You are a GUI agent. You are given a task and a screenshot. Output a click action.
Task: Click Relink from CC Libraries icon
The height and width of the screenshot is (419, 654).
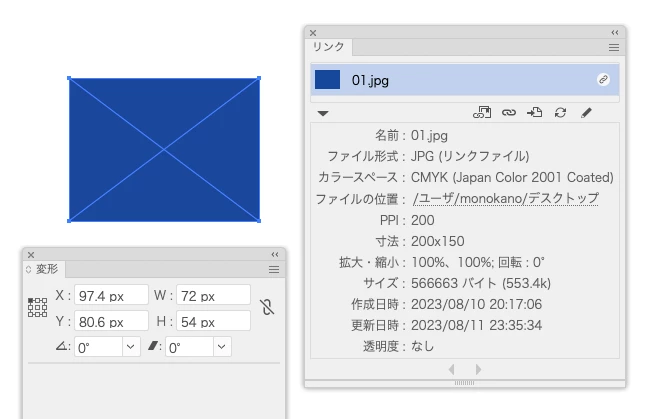pyautogui.click(x=482, y=113)
